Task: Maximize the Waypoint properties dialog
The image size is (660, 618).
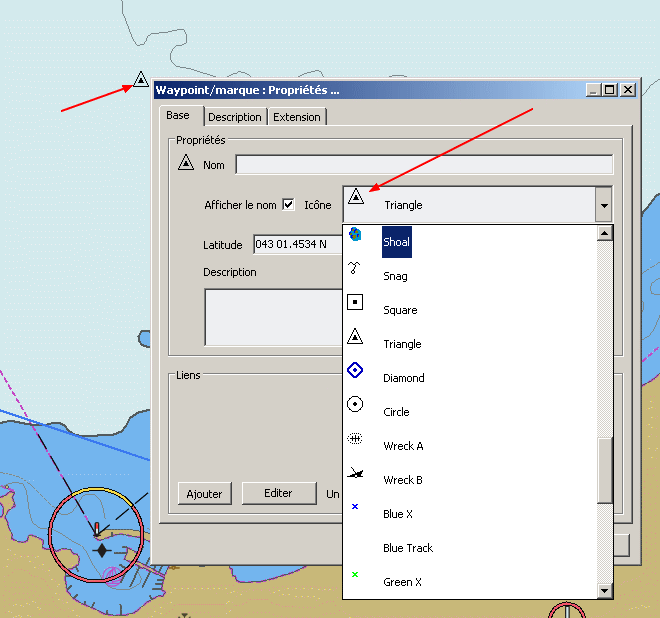Action: pos(610,90)
